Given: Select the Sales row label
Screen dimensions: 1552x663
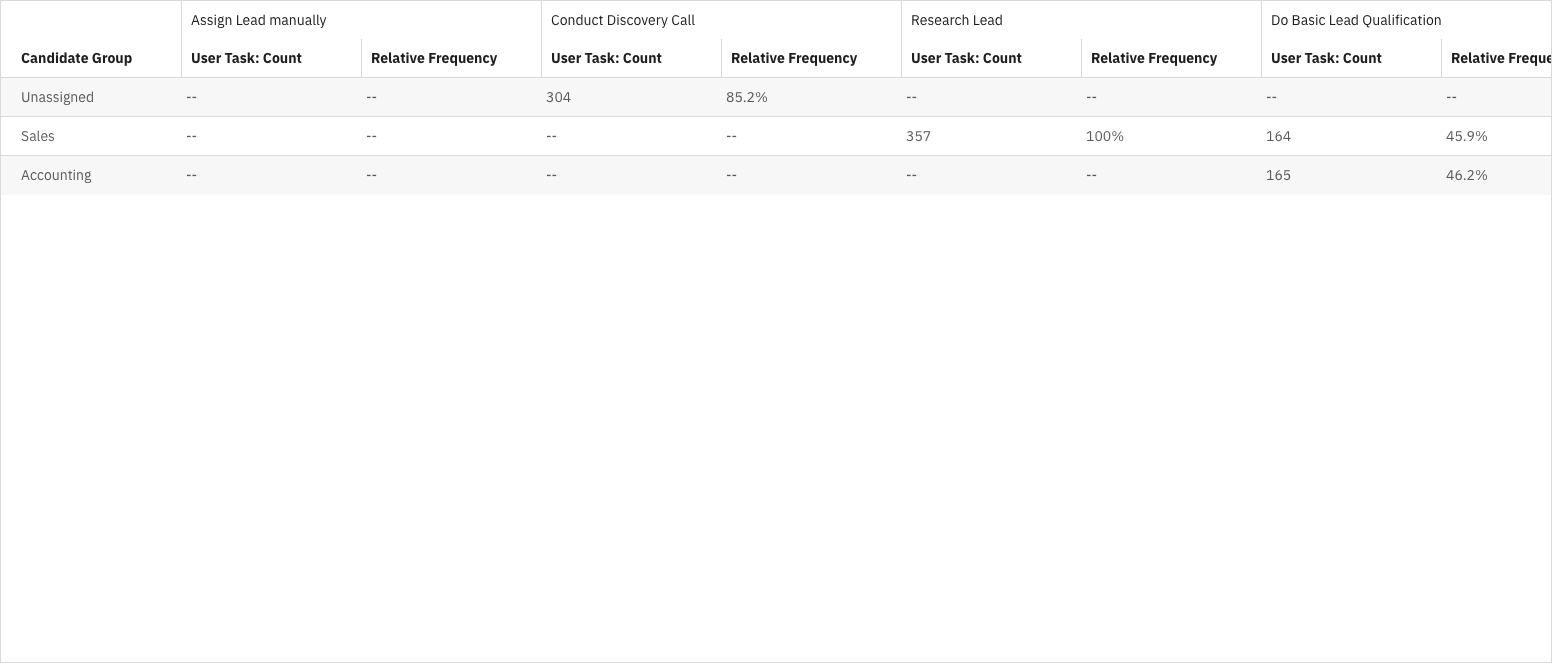Looking at the screenshot, I should 38,136.
